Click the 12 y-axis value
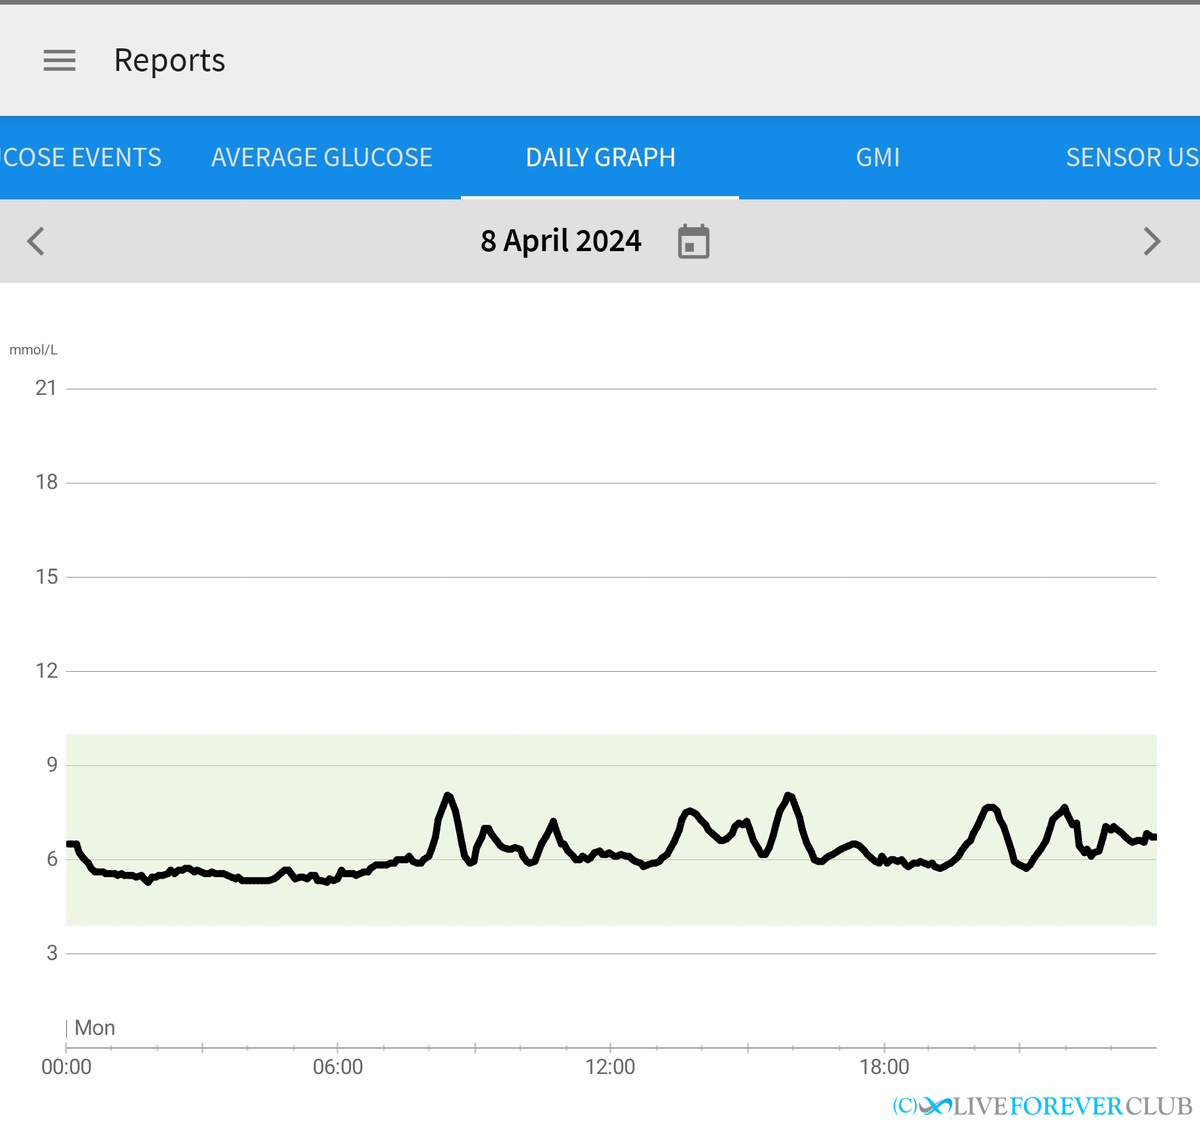1200x1125 pixels. tap(46, 671)
